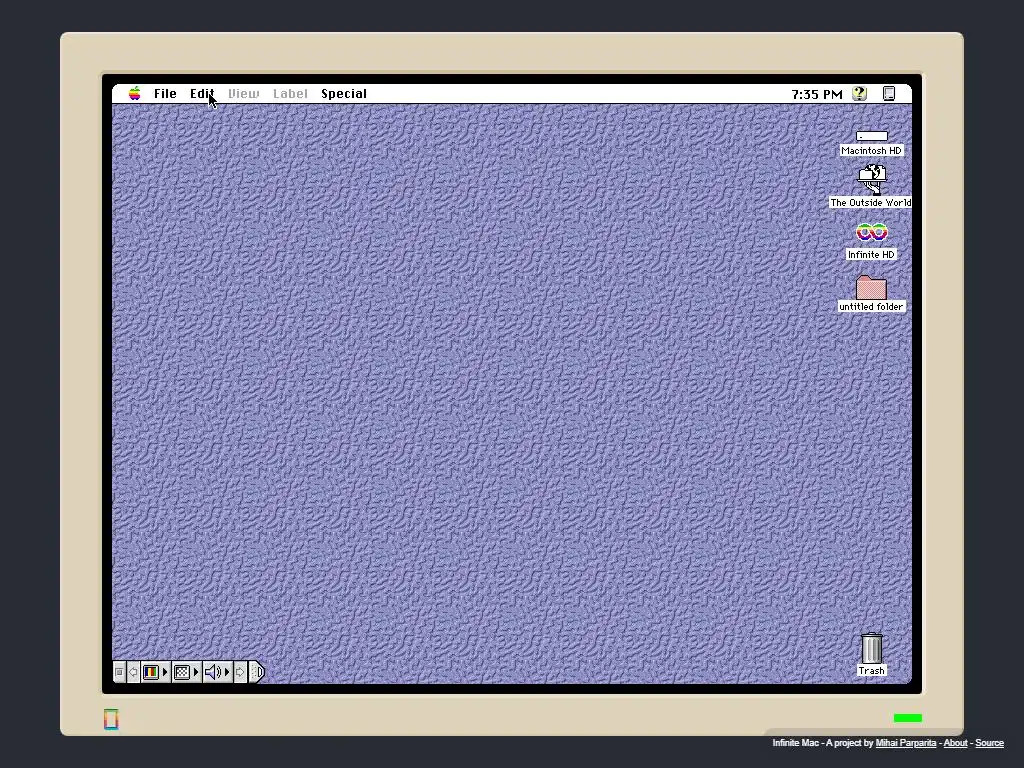Open the monitor resolution checkerboard module

[186, 672]
